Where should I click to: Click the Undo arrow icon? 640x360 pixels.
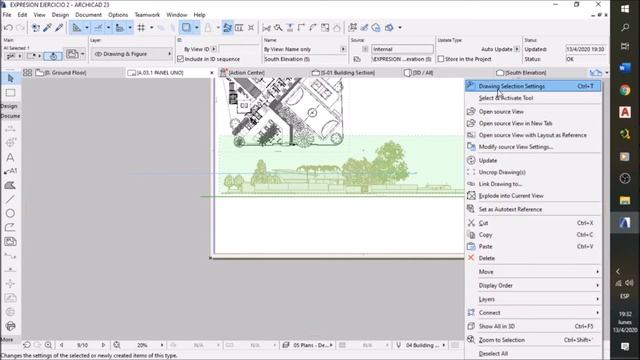8,28
